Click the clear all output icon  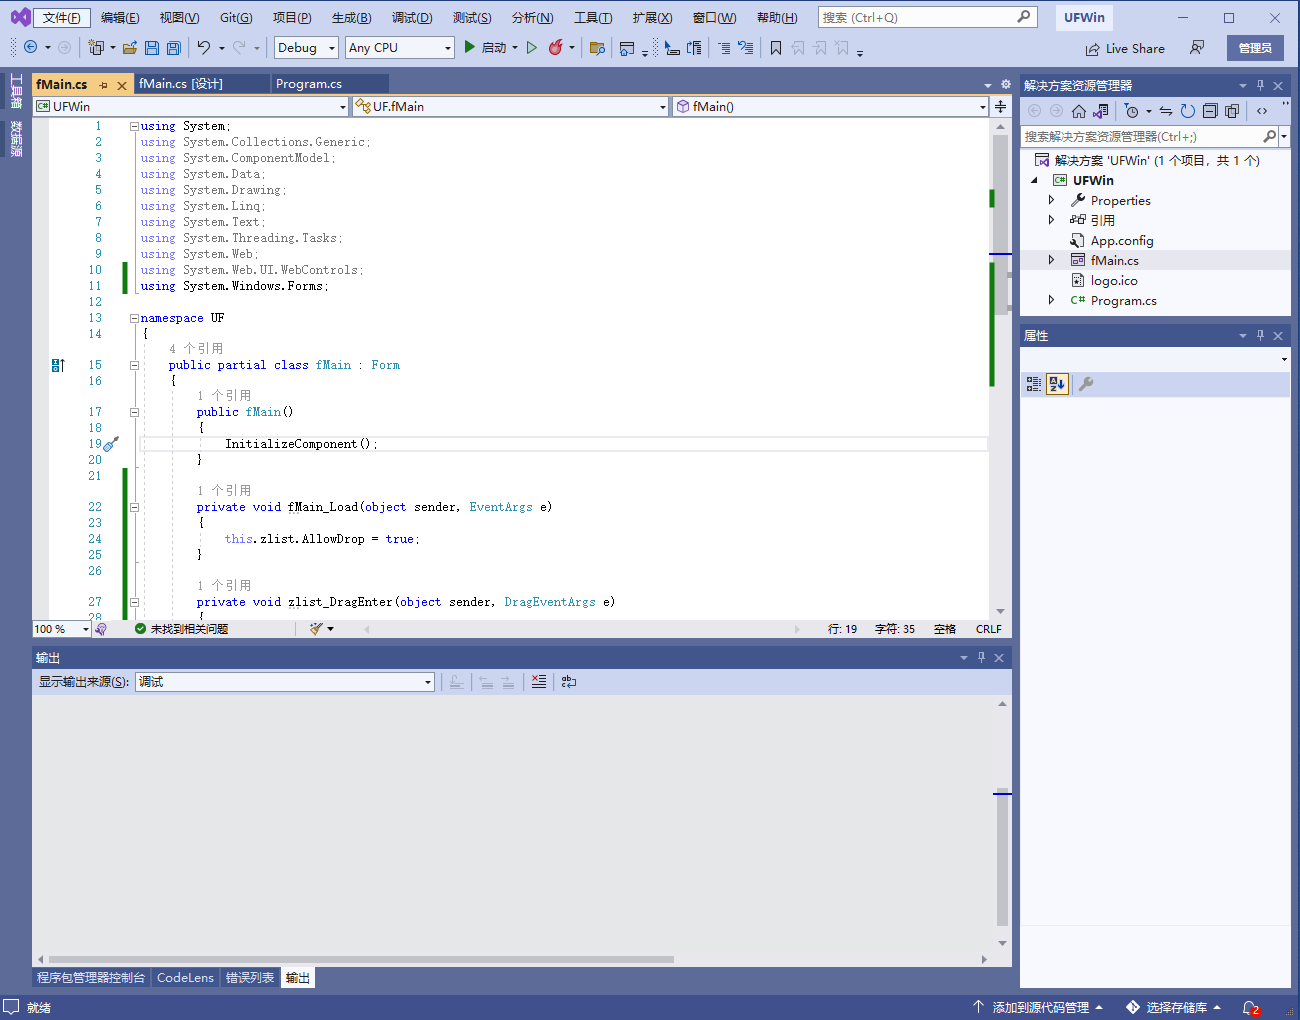pyautogui.click(x=539, y=682)
